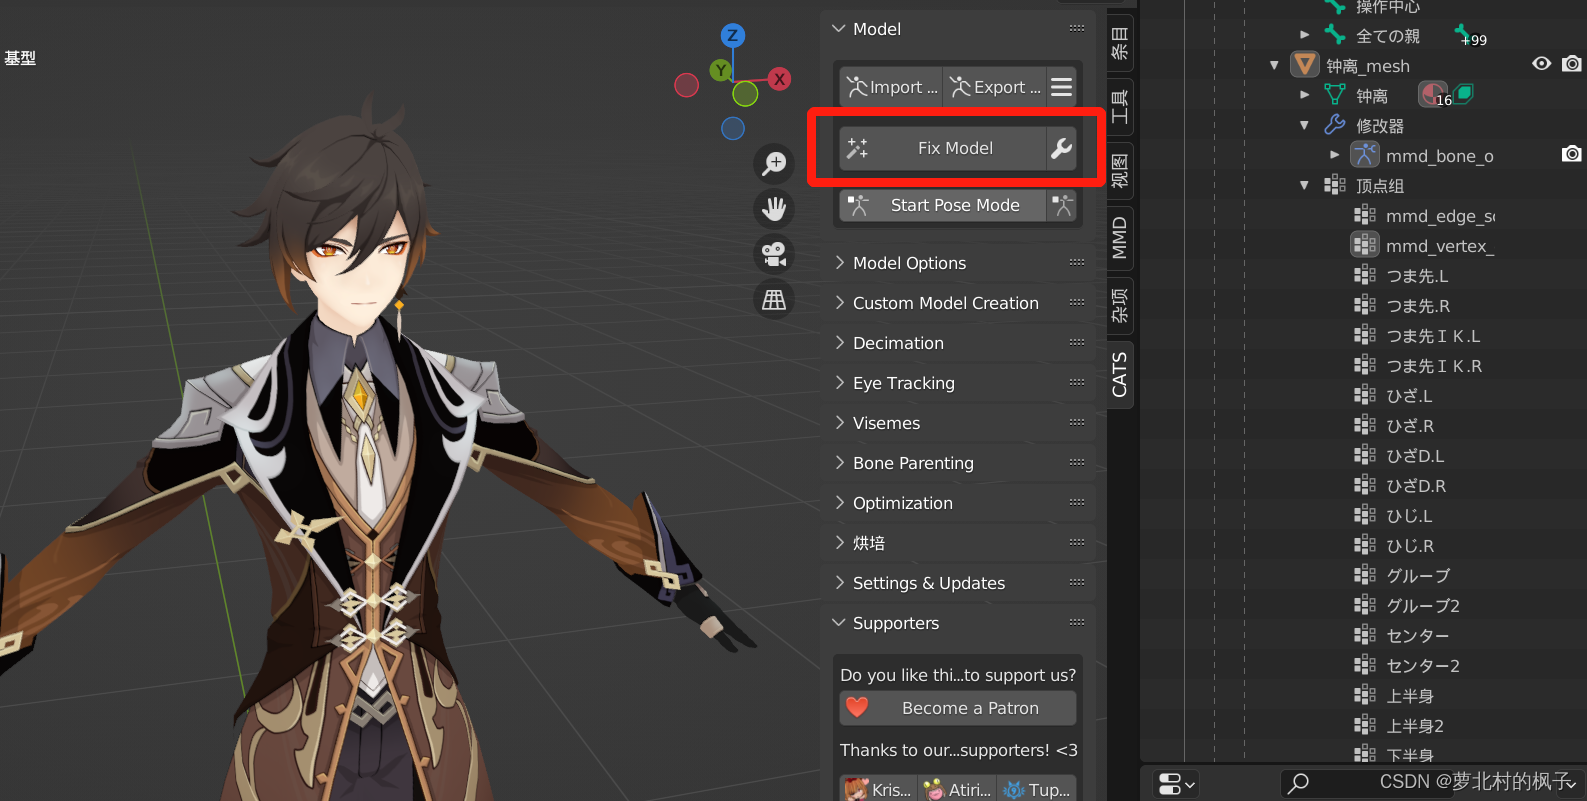Collapse the 钟离_mesh tree item
The height and width of the screenshot is (801, 1587).
(1274, 66)
